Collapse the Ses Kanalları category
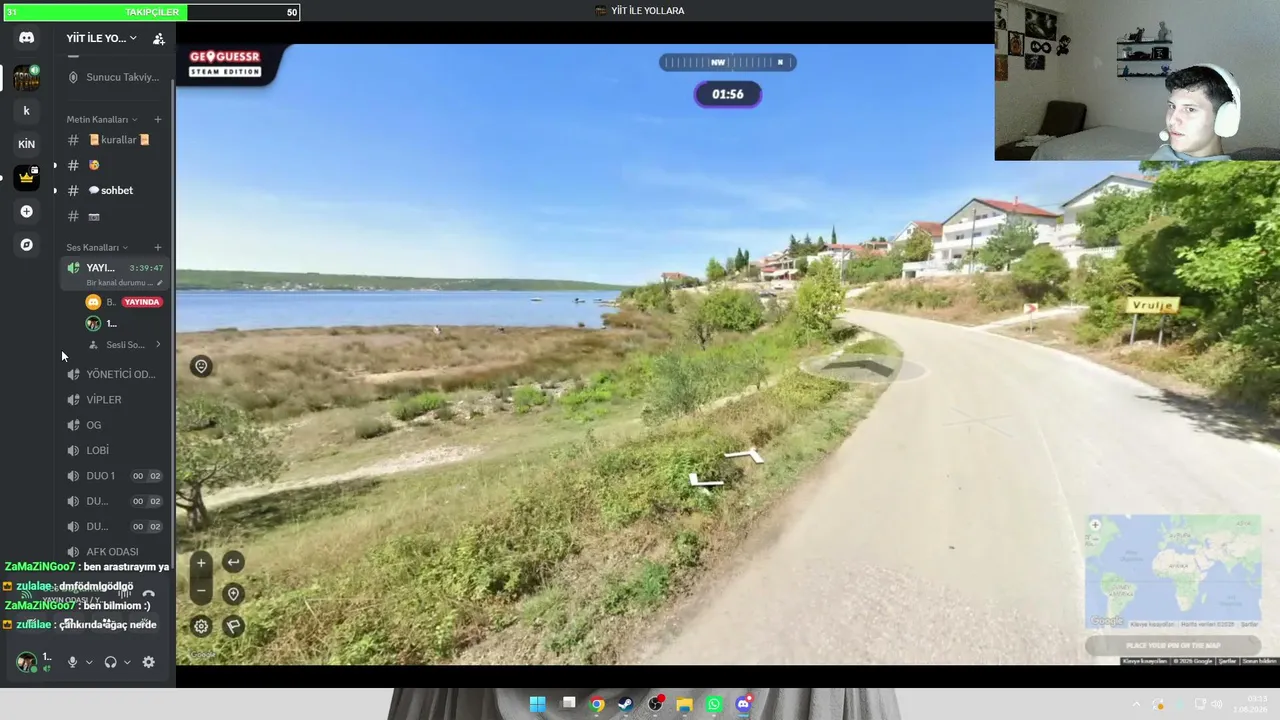 click(98, 247)
